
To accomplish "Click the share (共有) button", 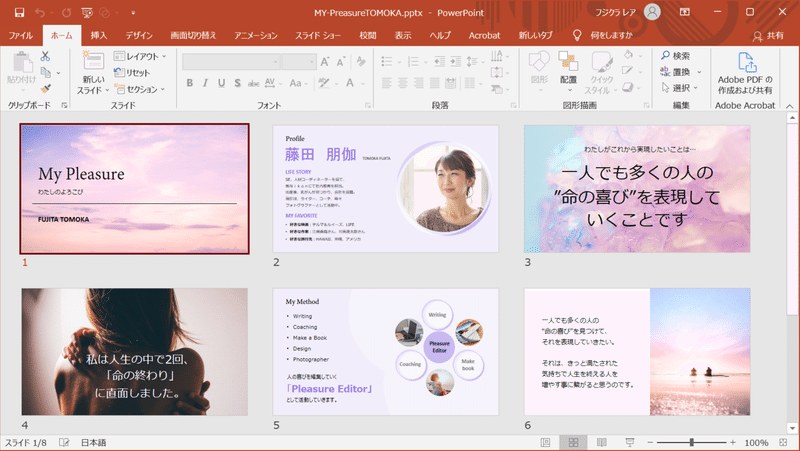I will tap(768, 35).
